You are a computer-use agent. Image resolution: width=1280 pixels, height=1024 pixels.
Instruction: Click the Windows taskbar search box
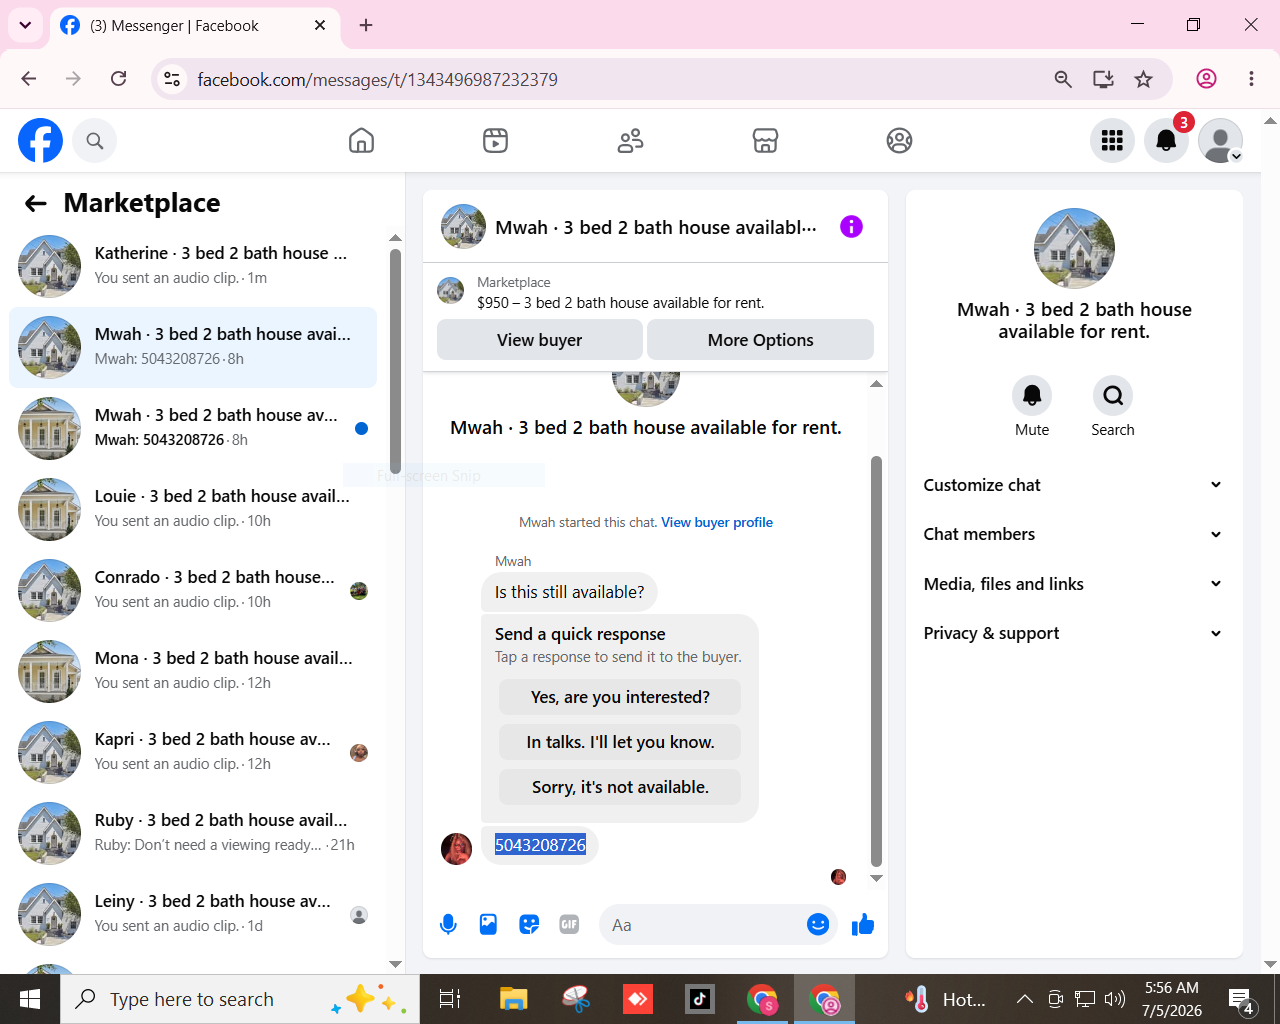[x=240, y=999]
